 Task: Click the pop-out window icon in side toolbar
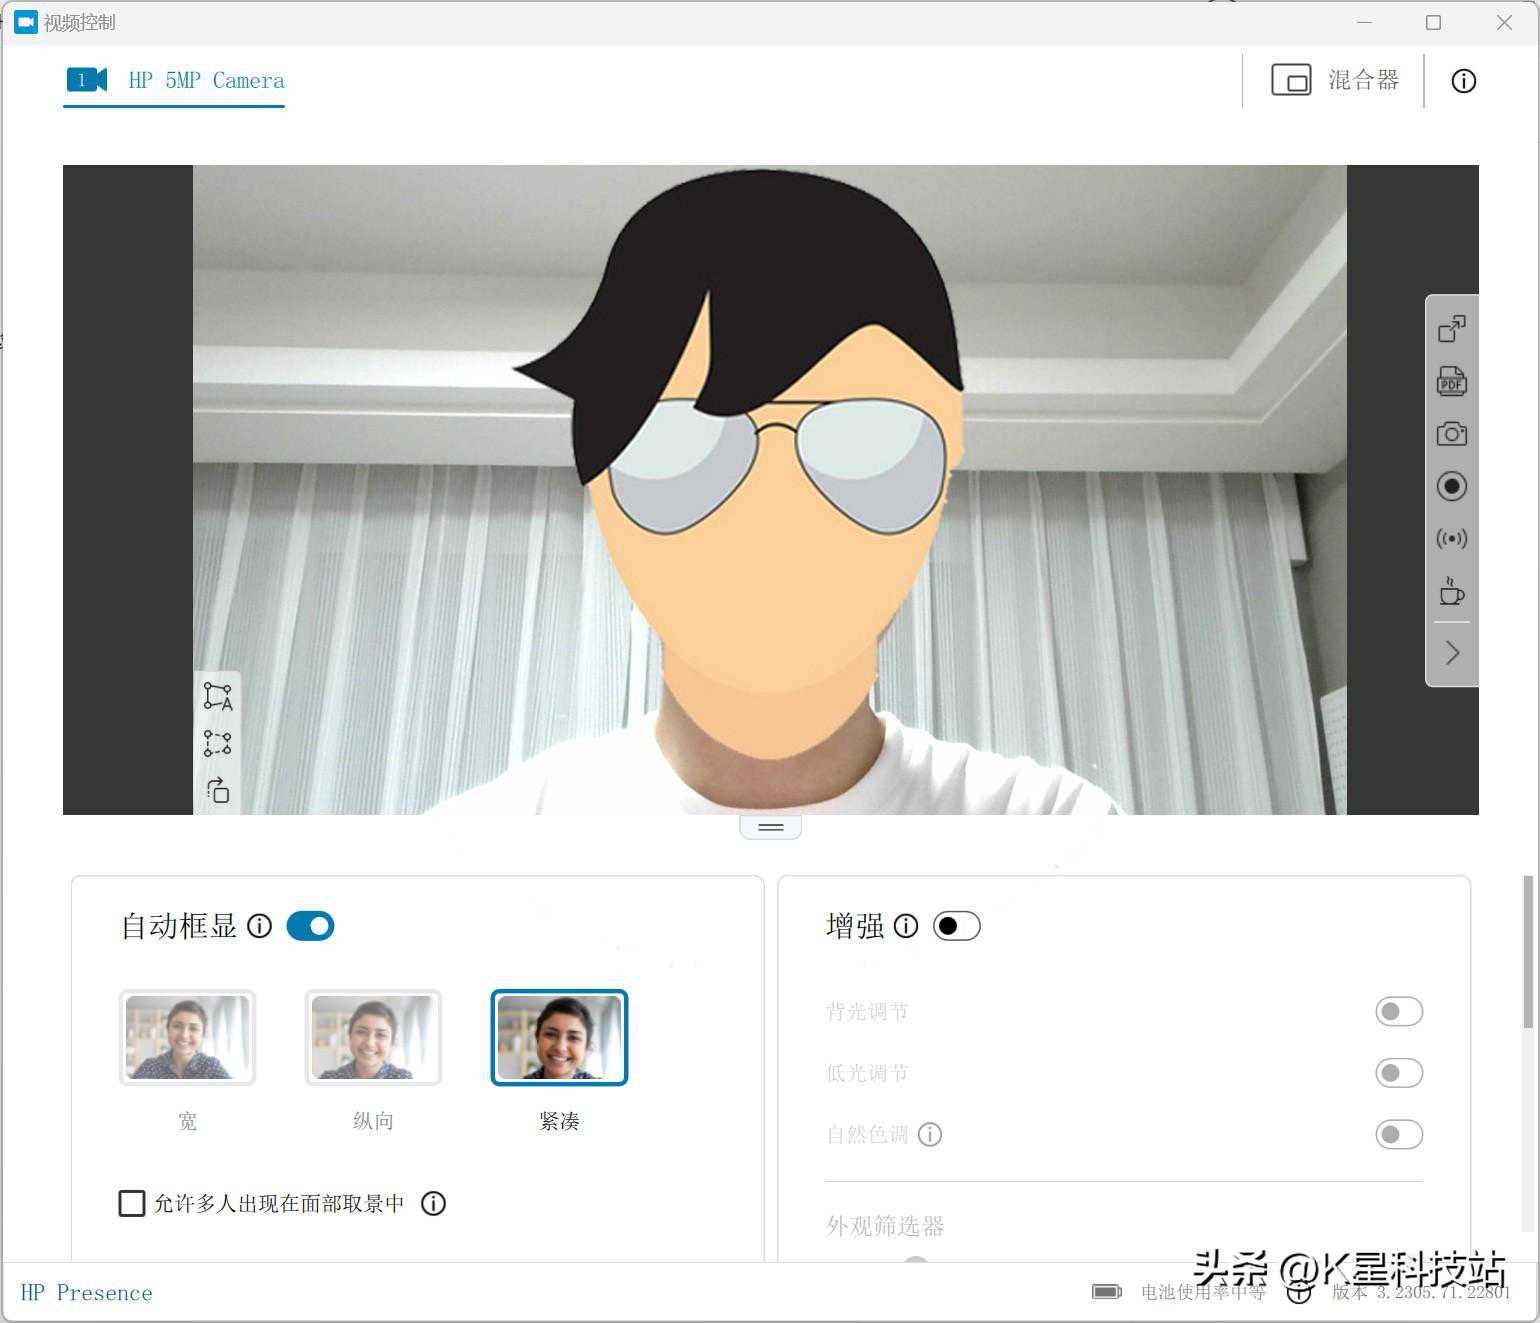[1451, 329]
